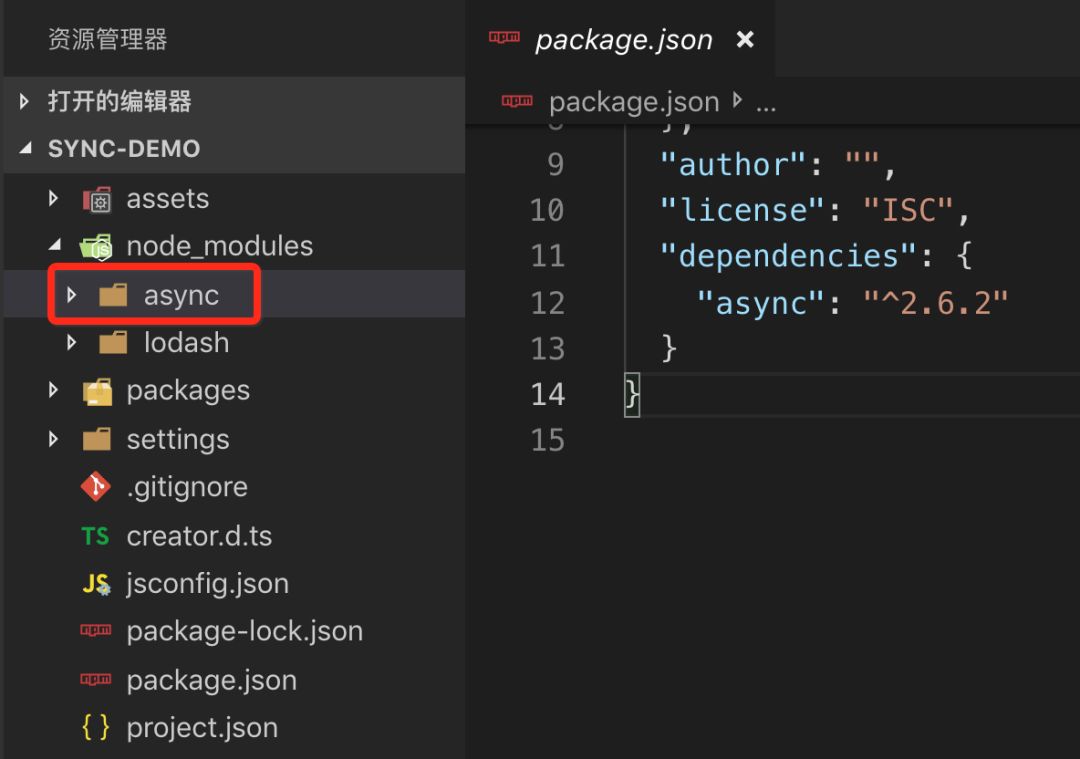Click the "^2.6.2" version string

tap(935, 303)
